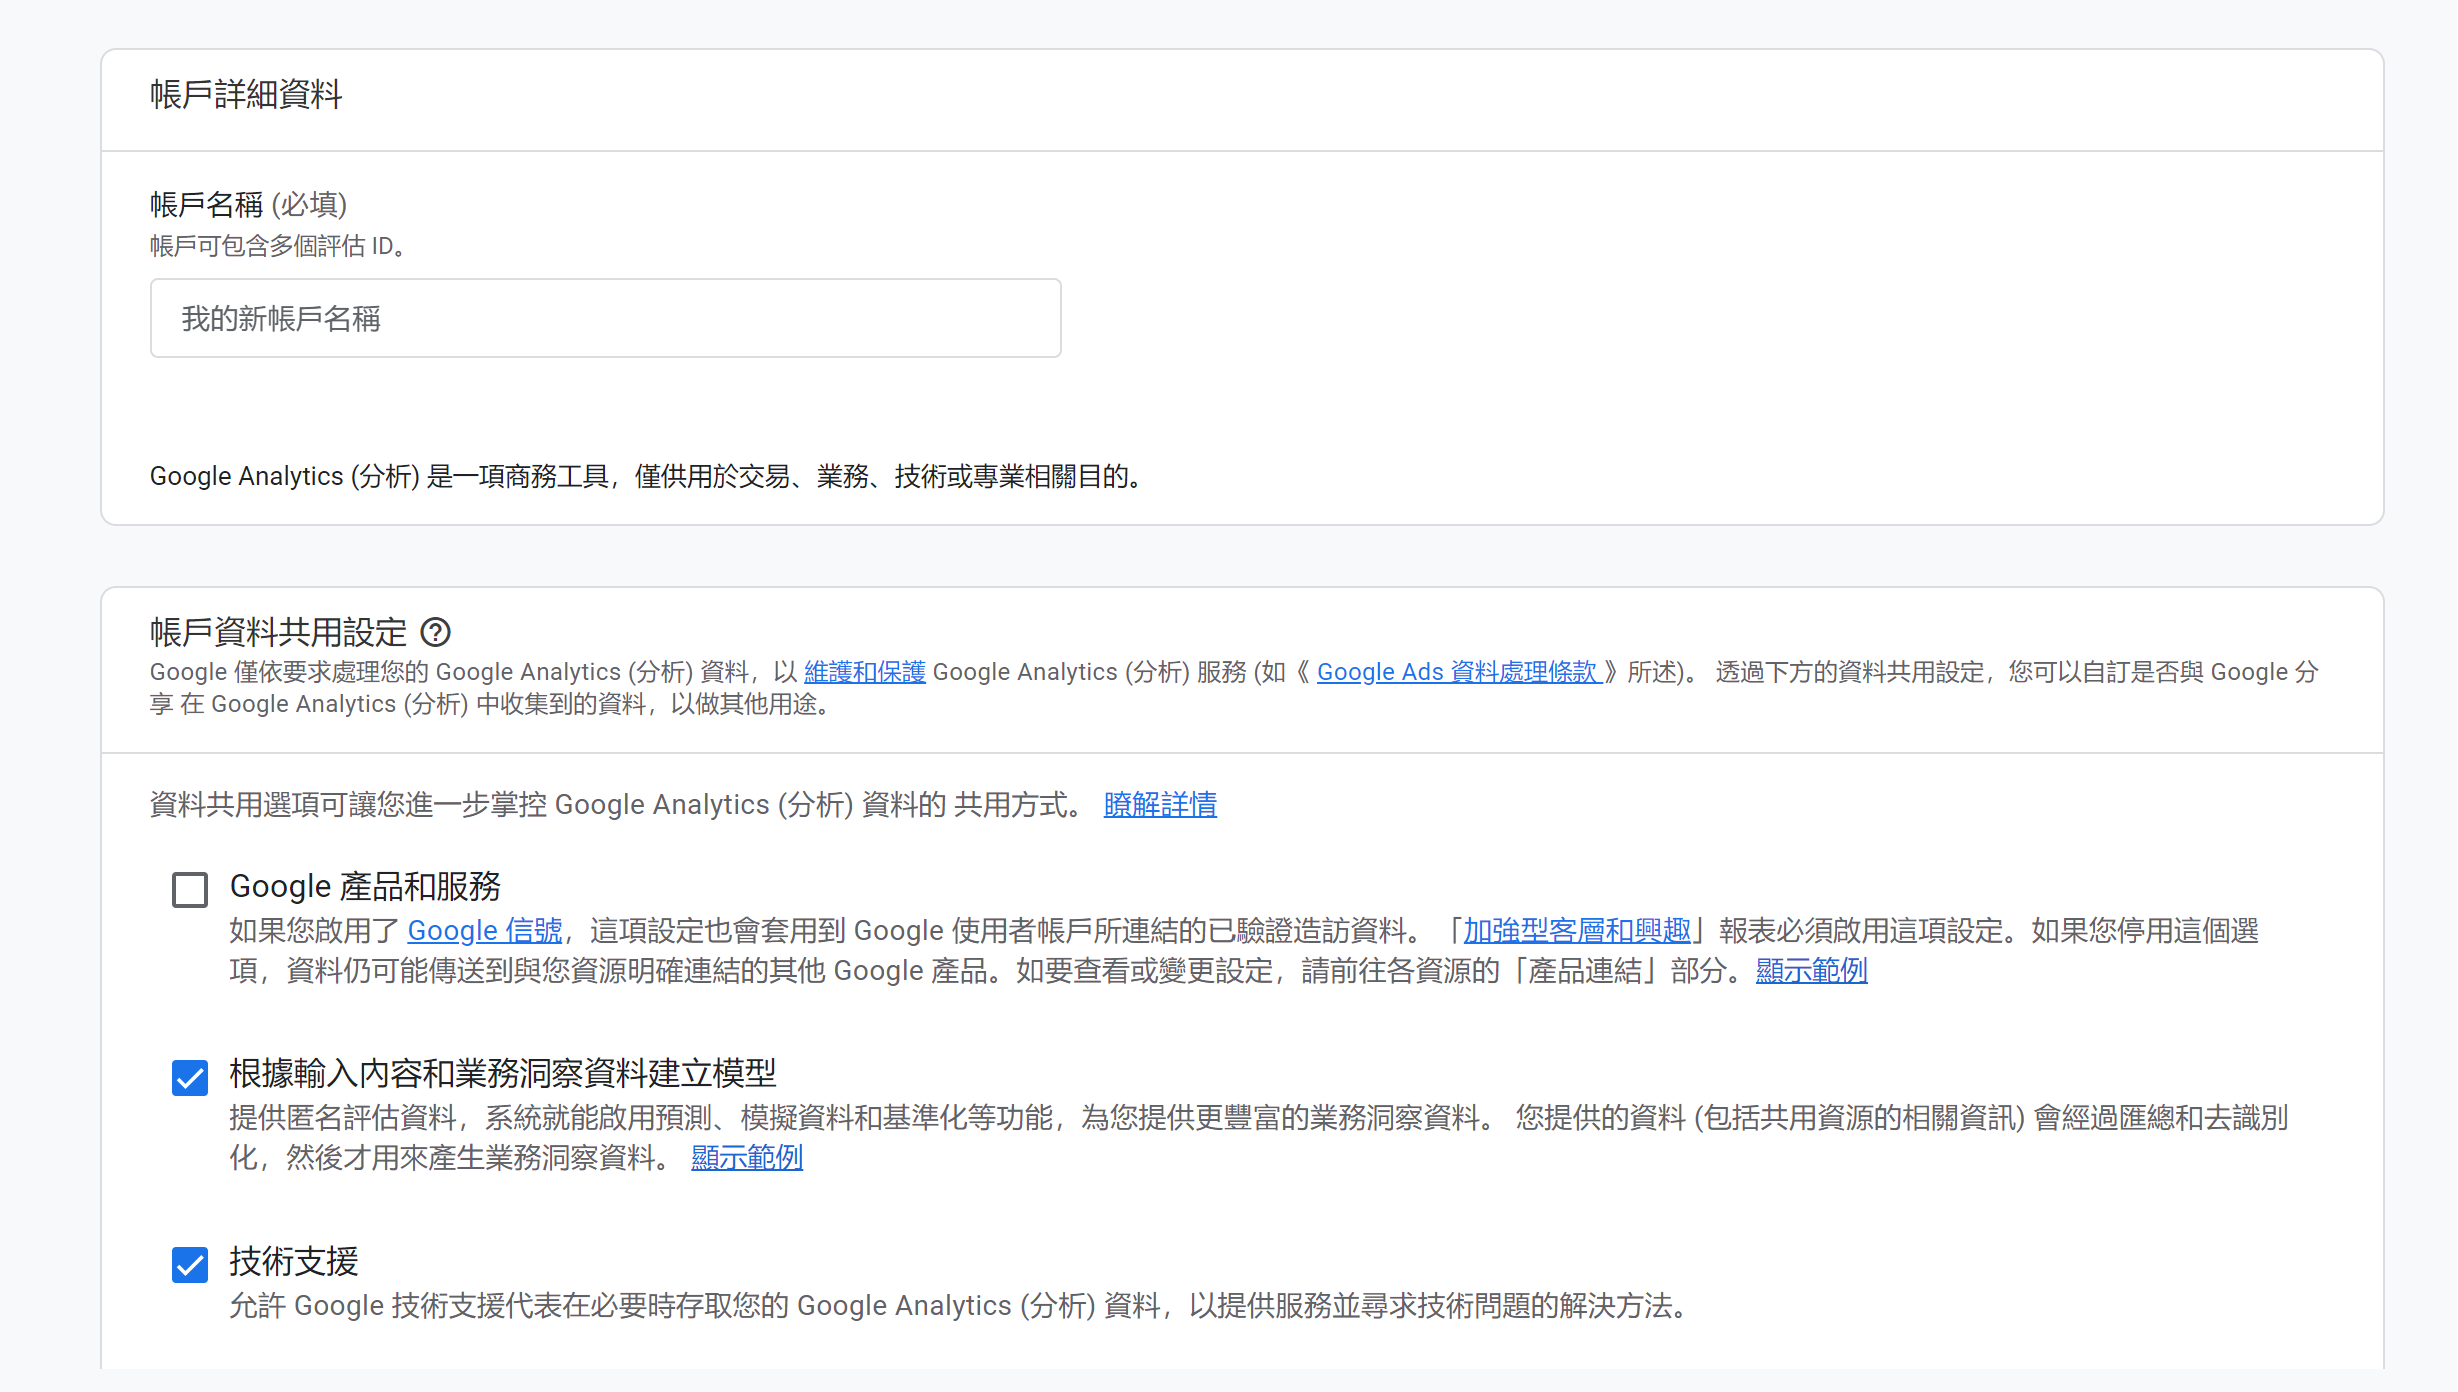The height and width of the screenshot is (1392, 2458).
Task: Click the business tool disclaimer sentence
Action: pos(646,476)
